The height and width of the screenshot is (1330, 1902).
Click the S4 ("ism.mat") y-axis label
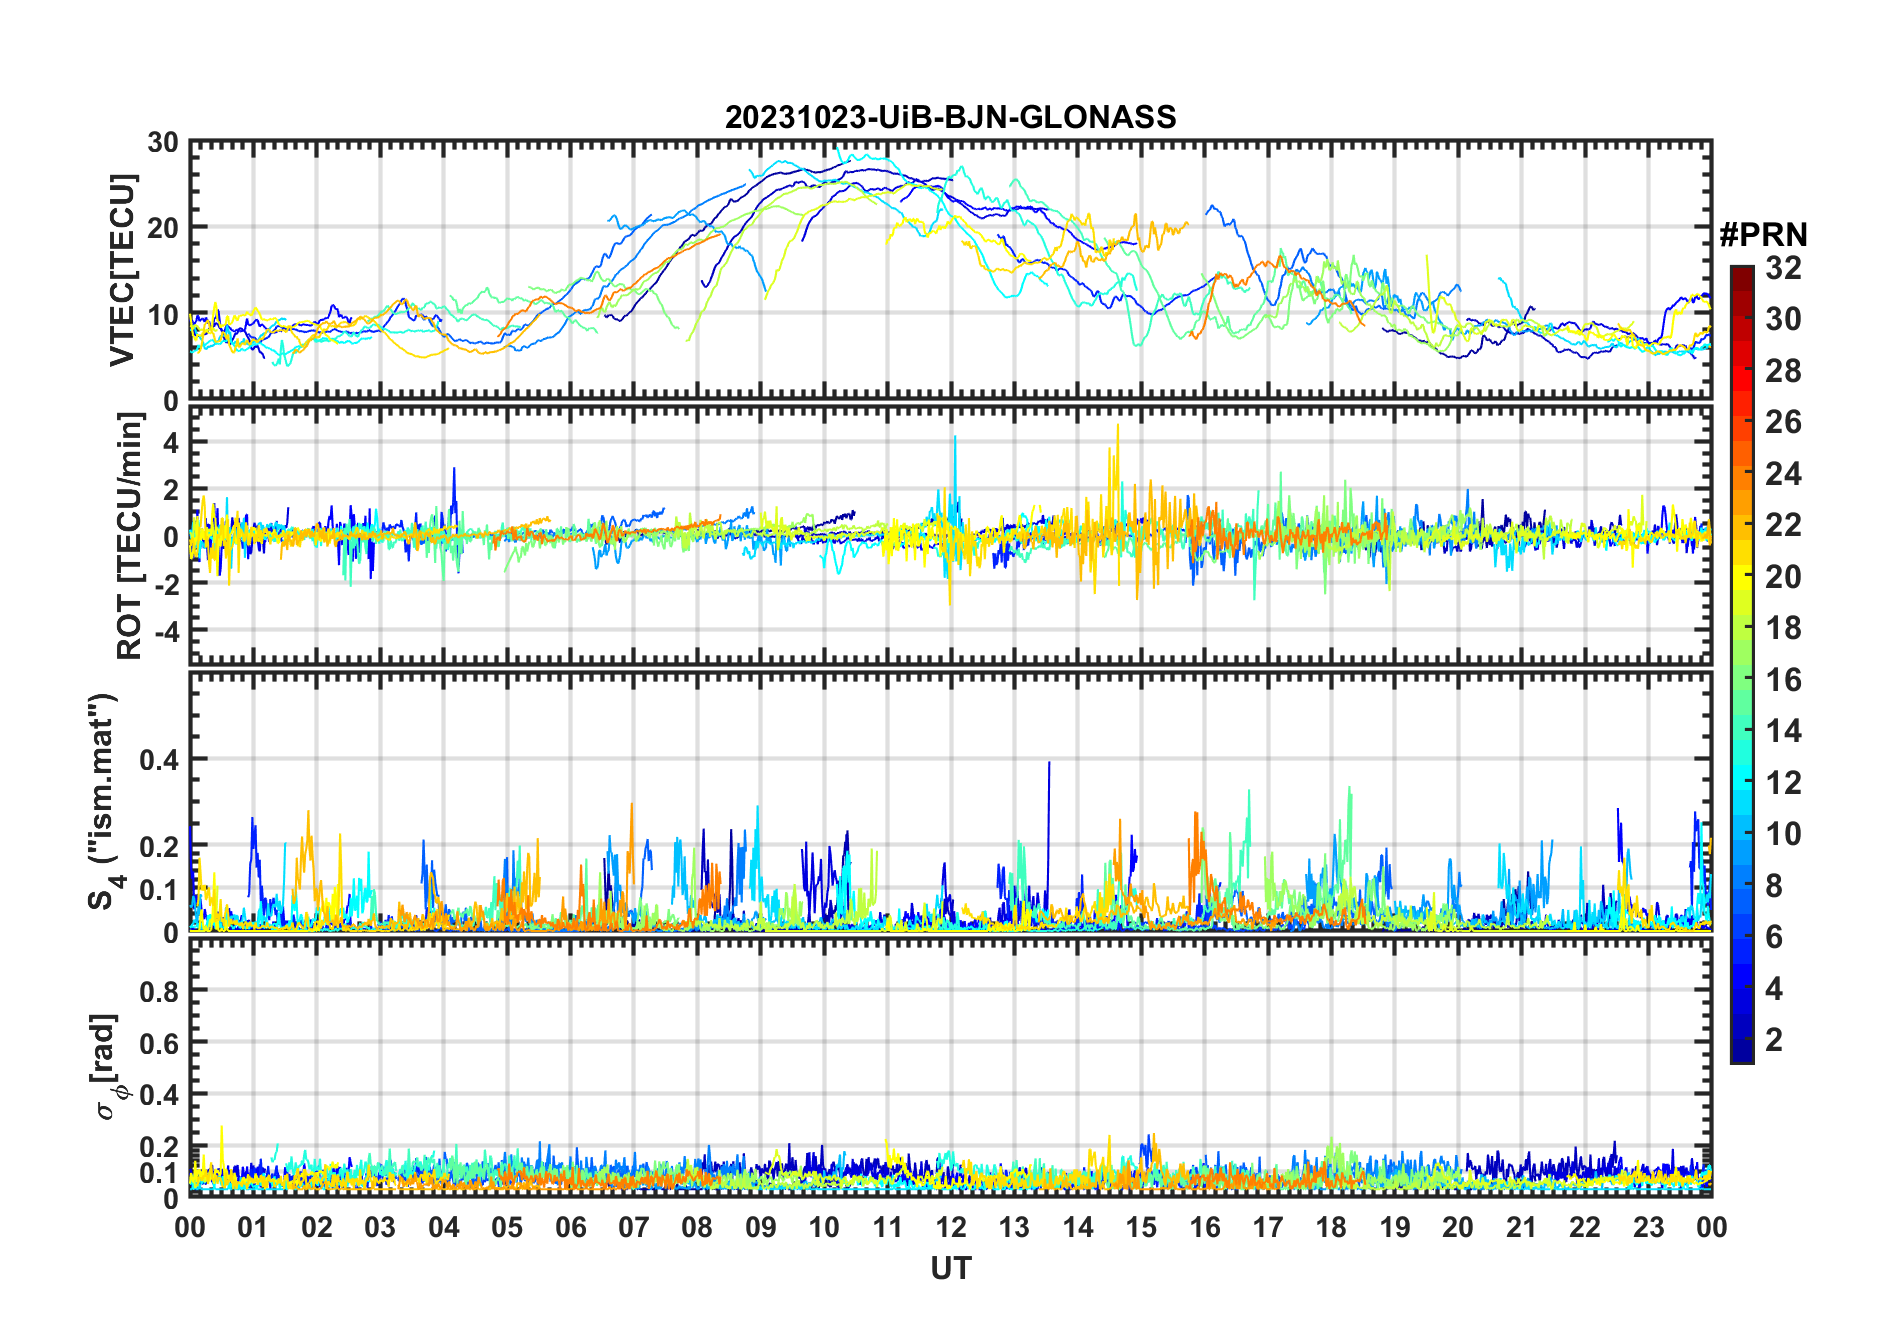point(104,802)
